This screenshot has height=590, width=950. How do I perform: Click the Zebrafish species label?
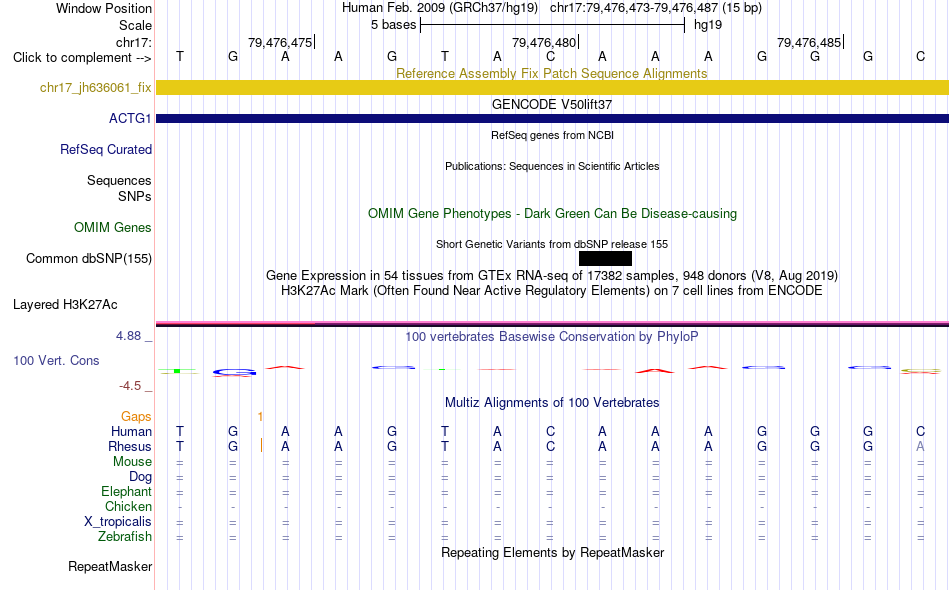tap(125, 537)
